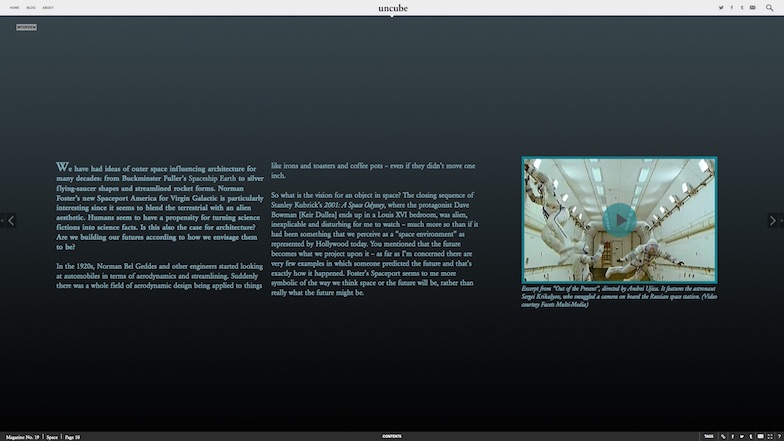
Task: Copy link via bottom bar link icon
Action: click(x=723, y=436)
